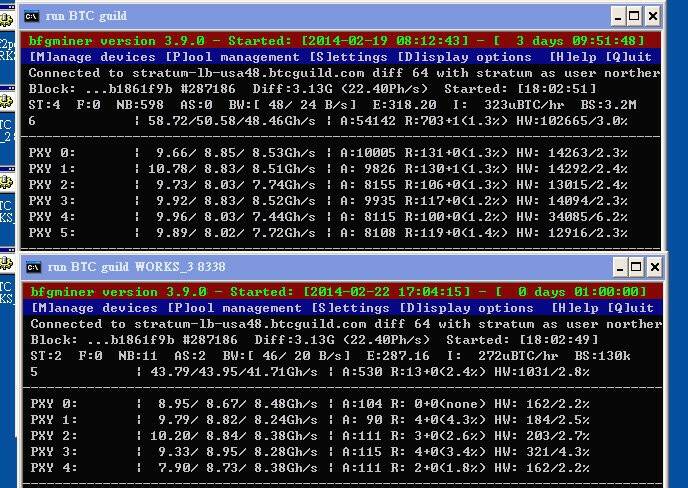Click 'A:530' accepted total in lower window
This screenshot has height=488, width=688.
click(x=362, y=372)
